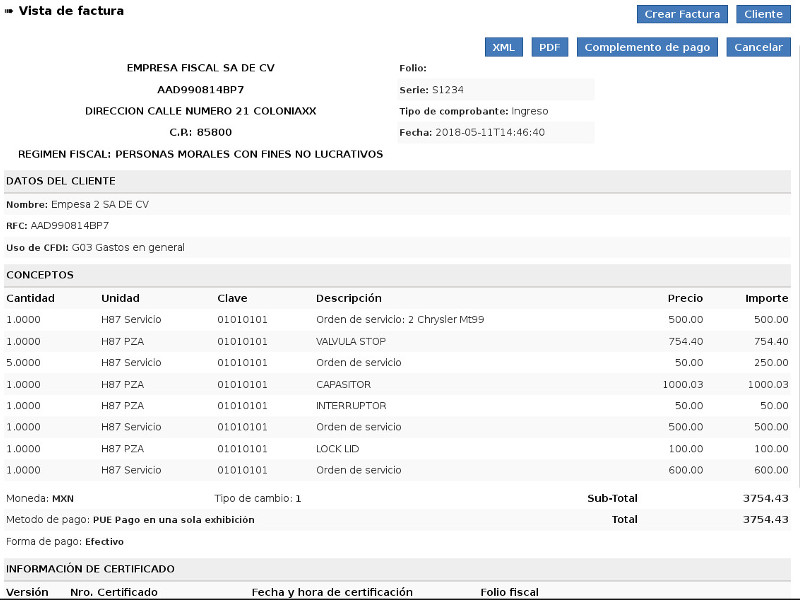
Task: Click the INTERRUPTOR description cell
Action: 351,406
